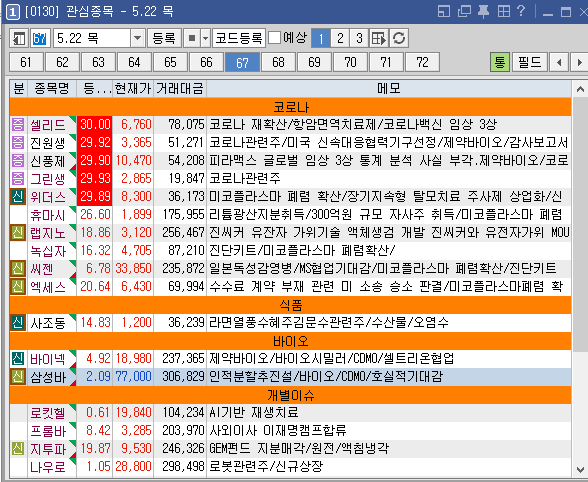This screenshot has height=482, width=588.
Task: Open the 5.22 목 group dropdown
Action: pos(138,38)
